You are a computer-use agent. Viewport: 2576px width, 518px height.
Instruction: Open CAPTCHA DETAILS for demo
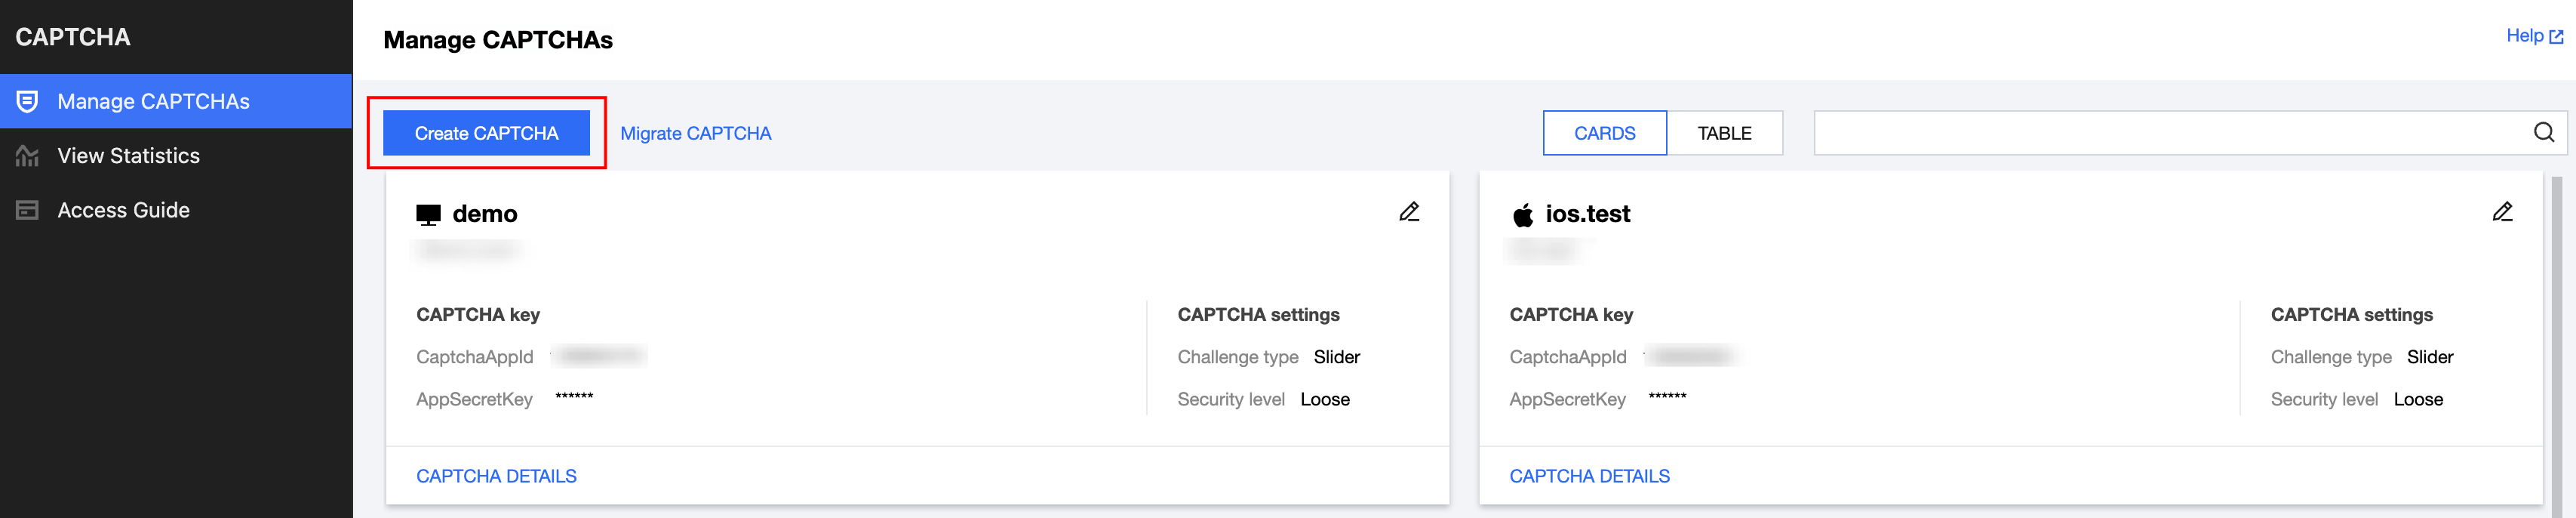point(496,476)
